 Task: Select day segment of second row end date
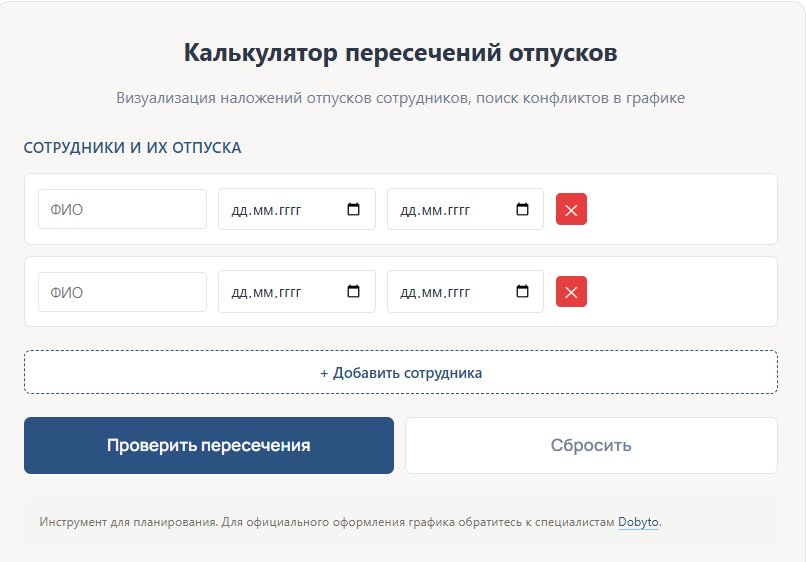[x=408, y=293]
